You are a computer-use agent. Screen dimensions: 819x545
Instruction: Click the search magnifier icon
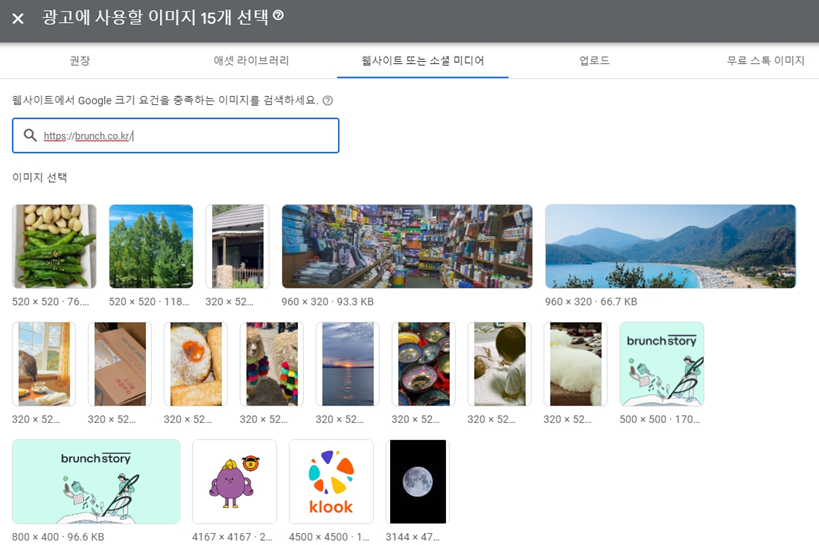tap(30, 135)
